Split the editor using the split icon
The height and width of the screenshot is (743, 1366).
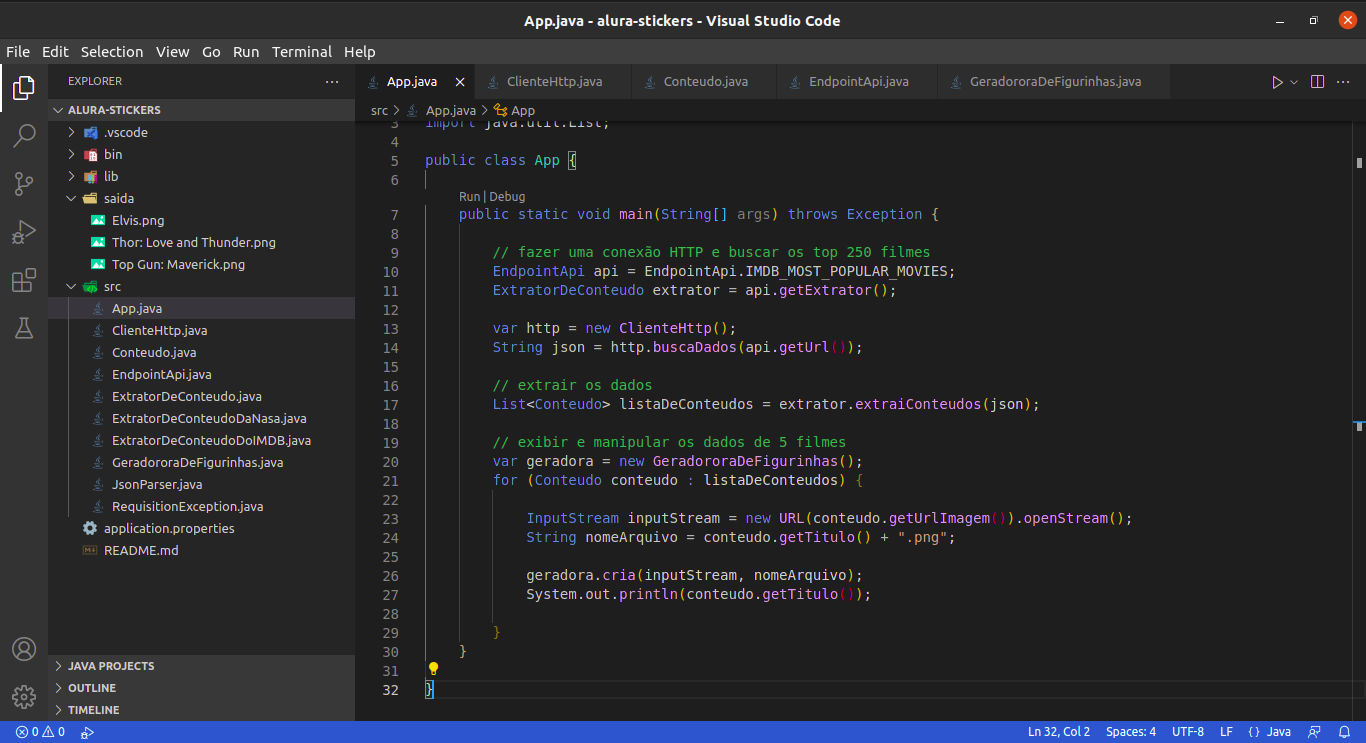pos(1317,82)
